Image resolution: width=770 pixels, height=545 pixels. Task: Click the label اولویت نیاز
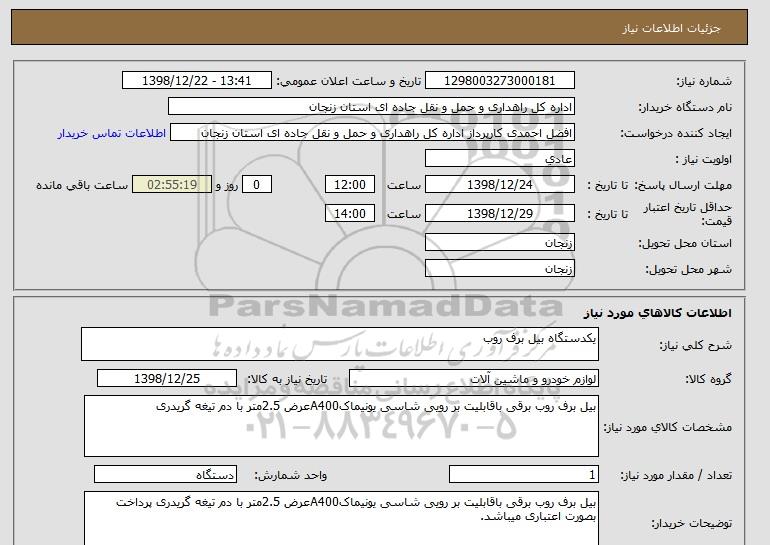704,160
